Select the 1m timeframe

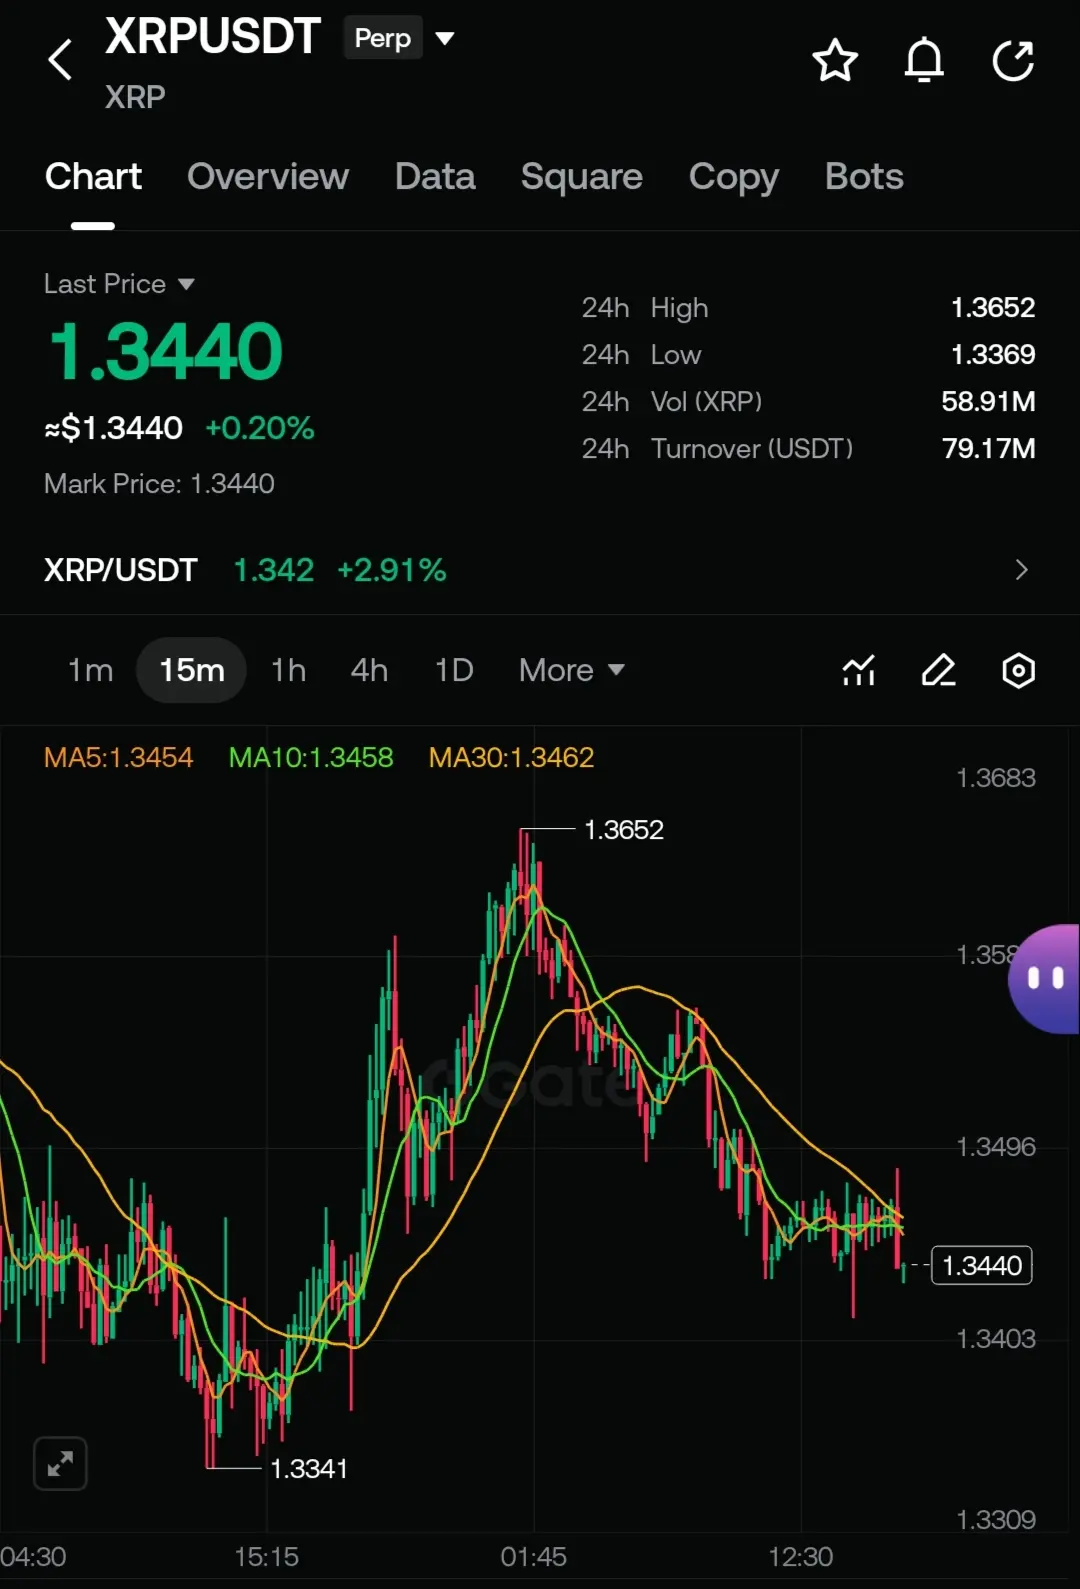(90, 670)
